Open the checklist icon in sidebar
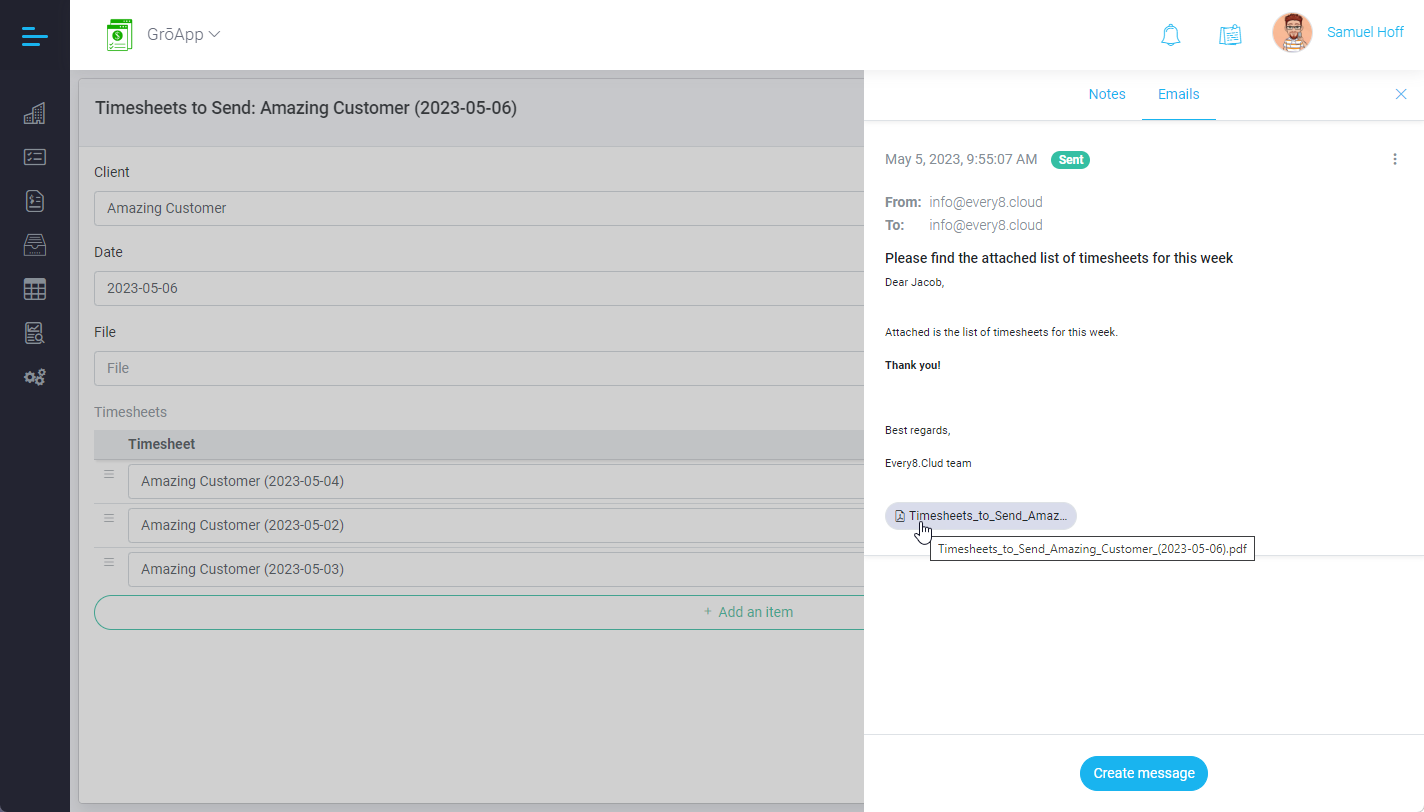 (x=34, y=157)
